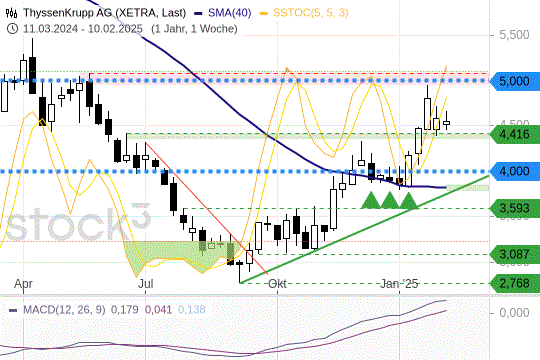Click the purple MACD legend color marker
The height and width of the screenshot is (360, 540).
pos(13,310)
